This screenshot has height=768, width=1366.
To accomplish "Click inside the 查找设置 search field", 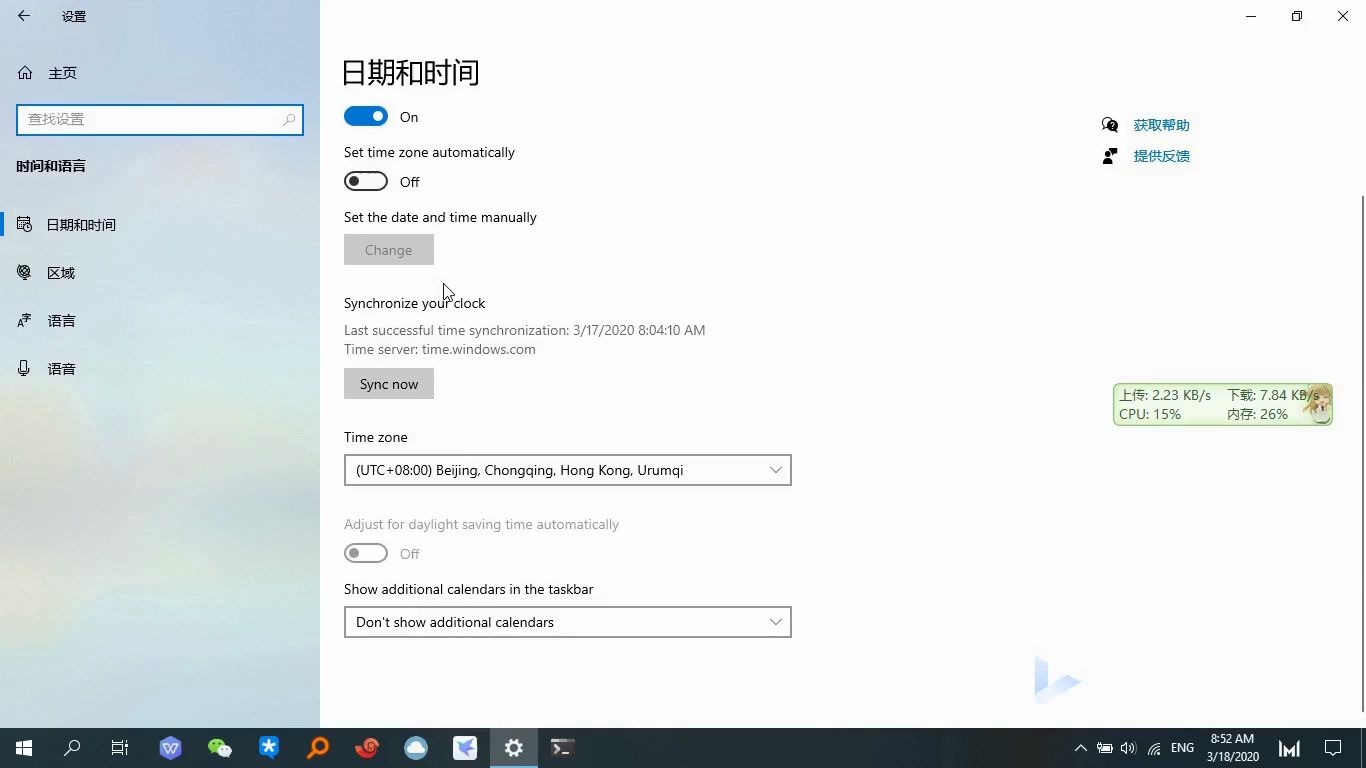I will tap(160, 119).
